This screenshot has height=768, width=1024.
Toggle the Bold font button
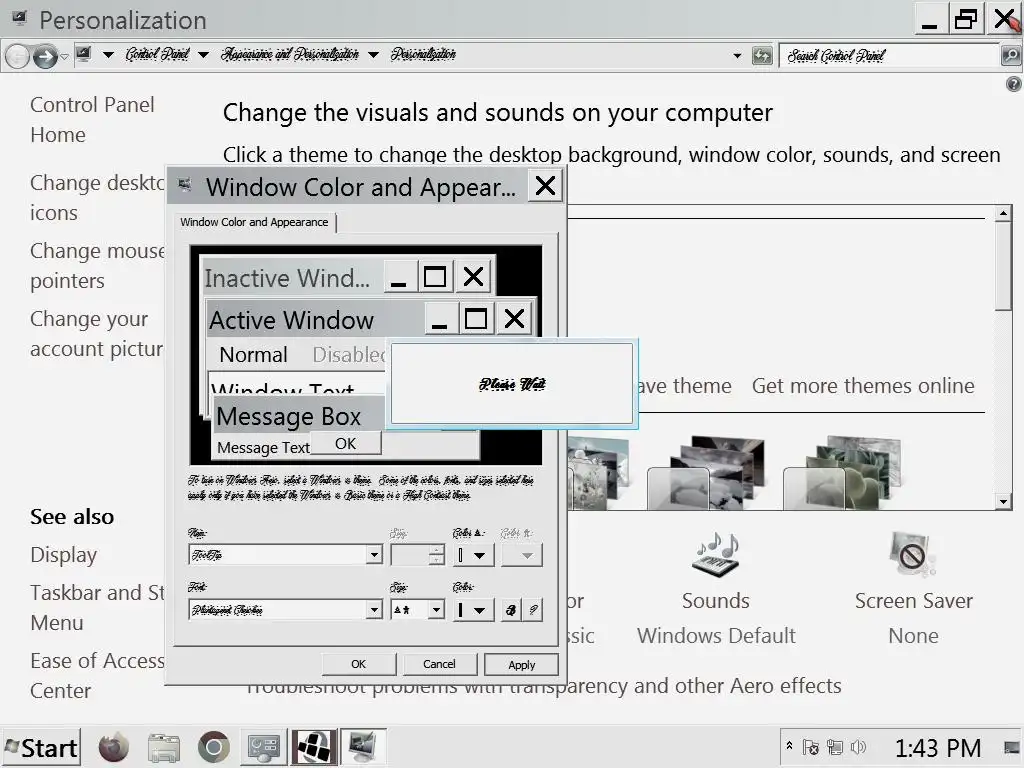[x=511, y=610]
